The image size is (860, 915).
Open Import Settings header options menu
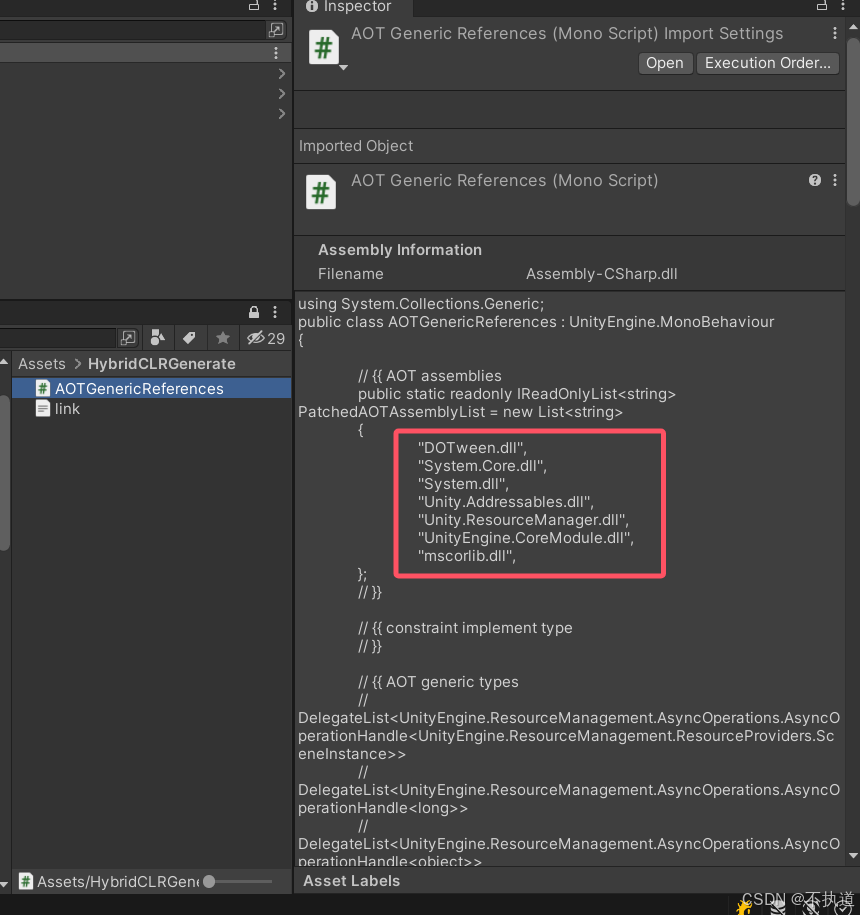(835, 33)
